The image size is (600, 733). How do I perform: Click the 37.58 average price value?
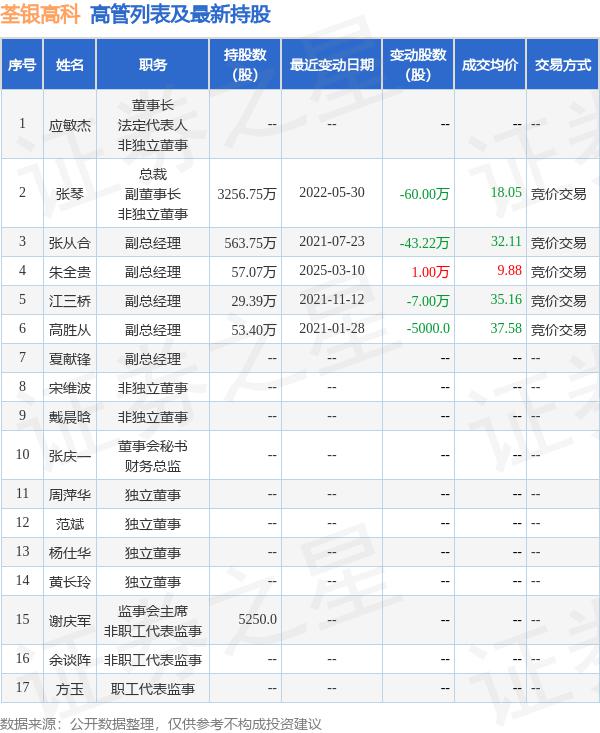coord(506,329)
